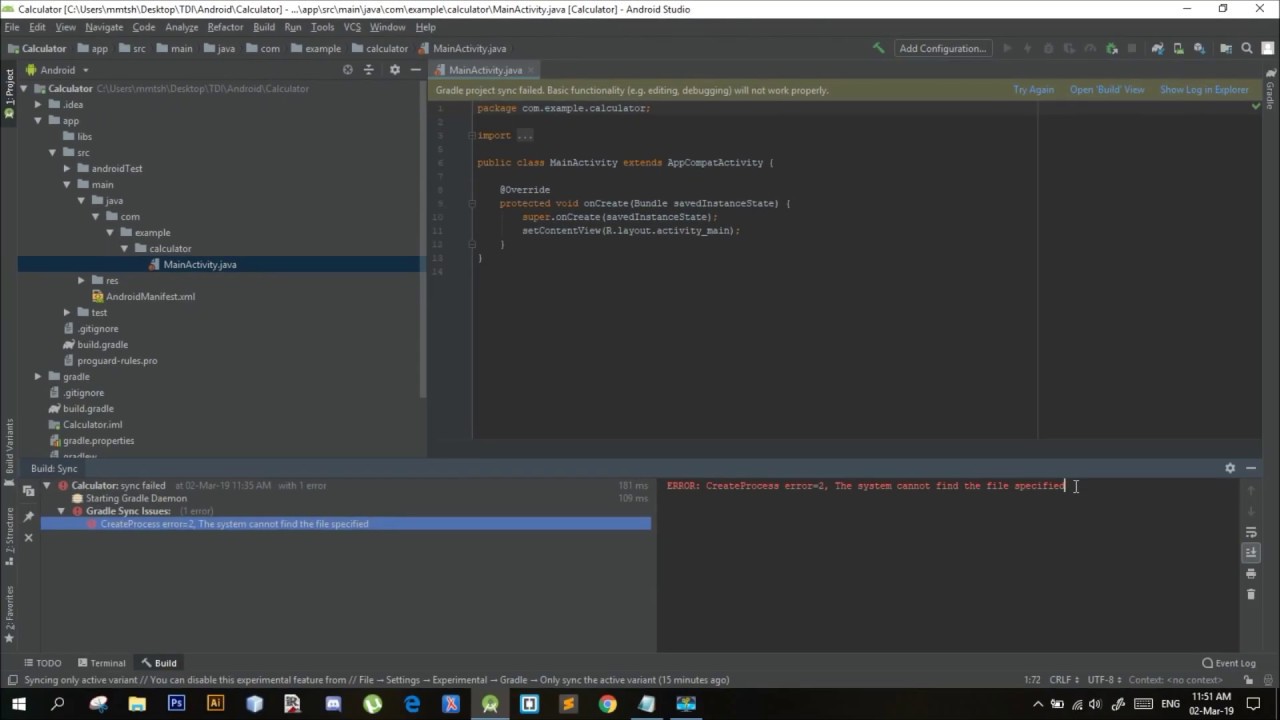1280x720 pixels.
Task: Open the Refactor menu
Action: tap(225, 27)
